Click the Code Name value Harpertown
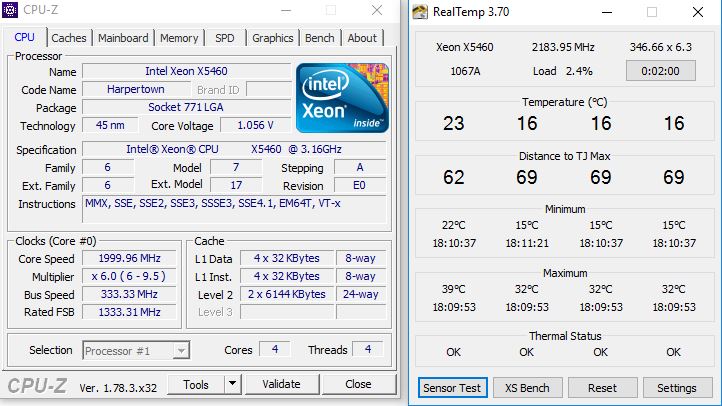Viewport: 722px width, 406px height. [136, 89]
